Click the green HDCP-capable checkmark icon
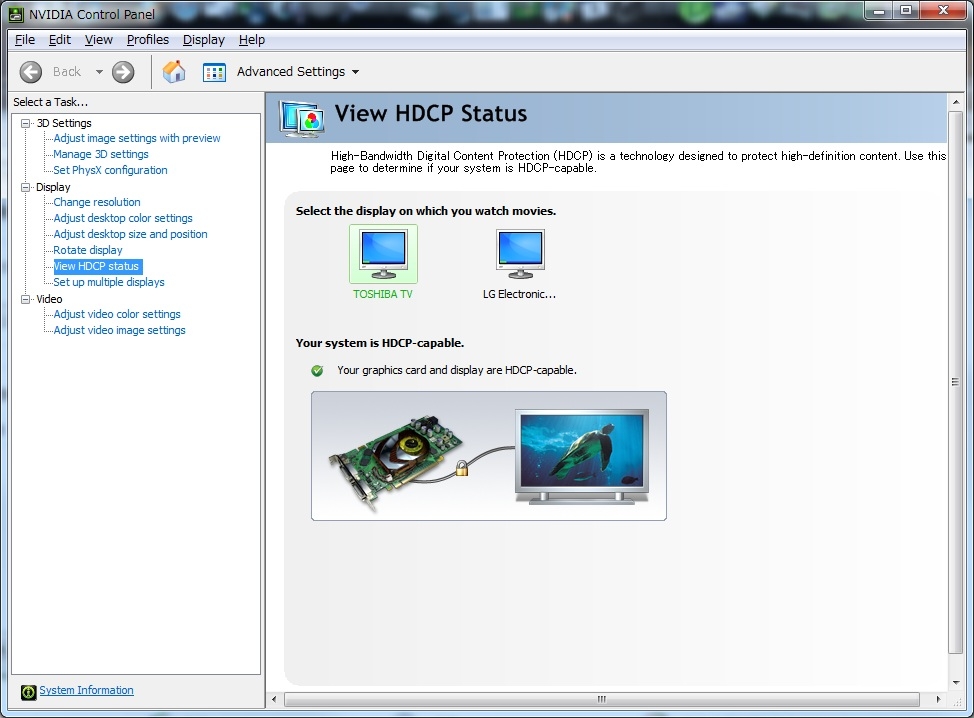 pos(317,371)
